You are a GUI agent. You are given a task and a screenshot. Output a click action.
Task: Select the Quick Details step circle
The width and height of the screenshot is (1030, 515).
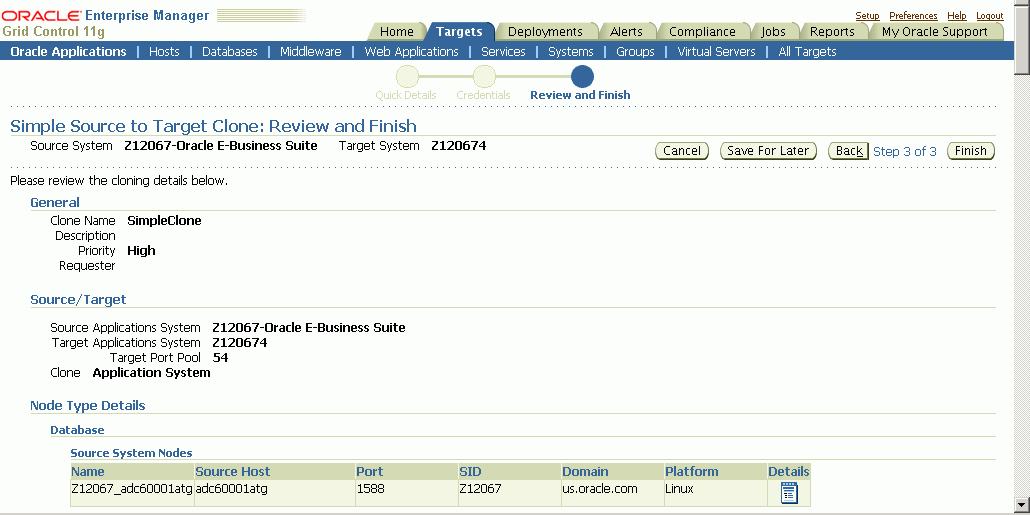407,77
